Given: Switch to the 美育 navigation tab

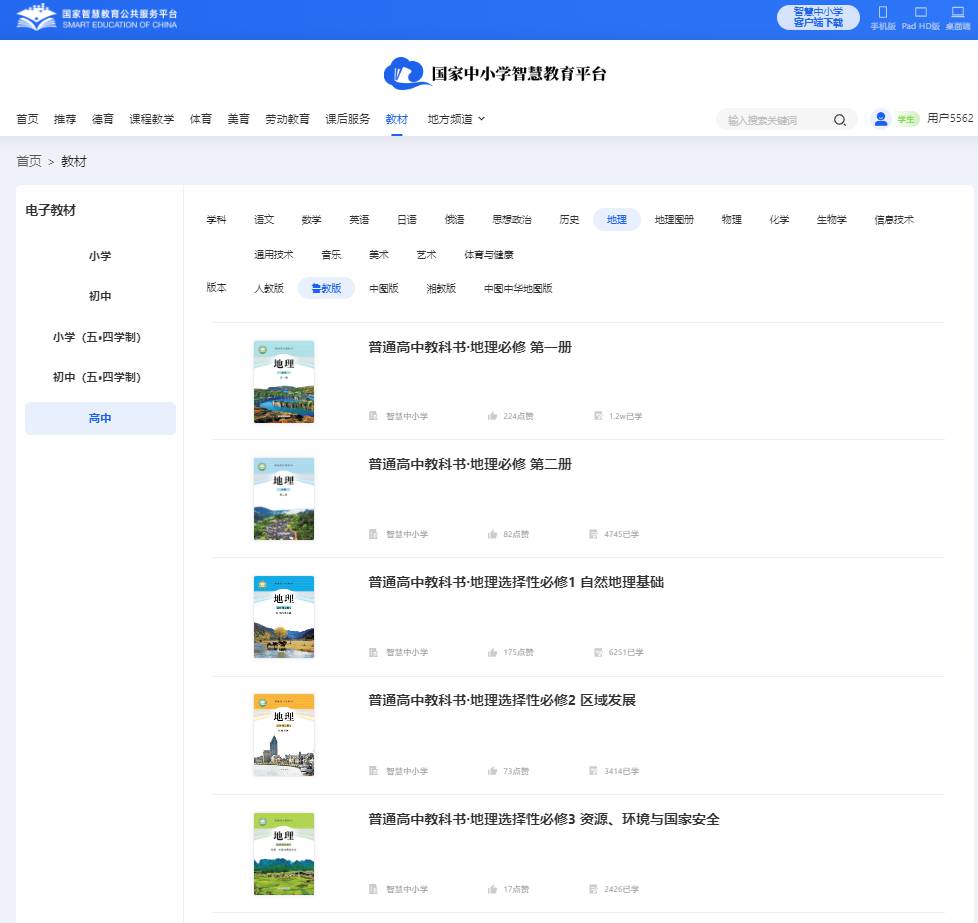Looking at the screenshot, I should pos(239,118).
